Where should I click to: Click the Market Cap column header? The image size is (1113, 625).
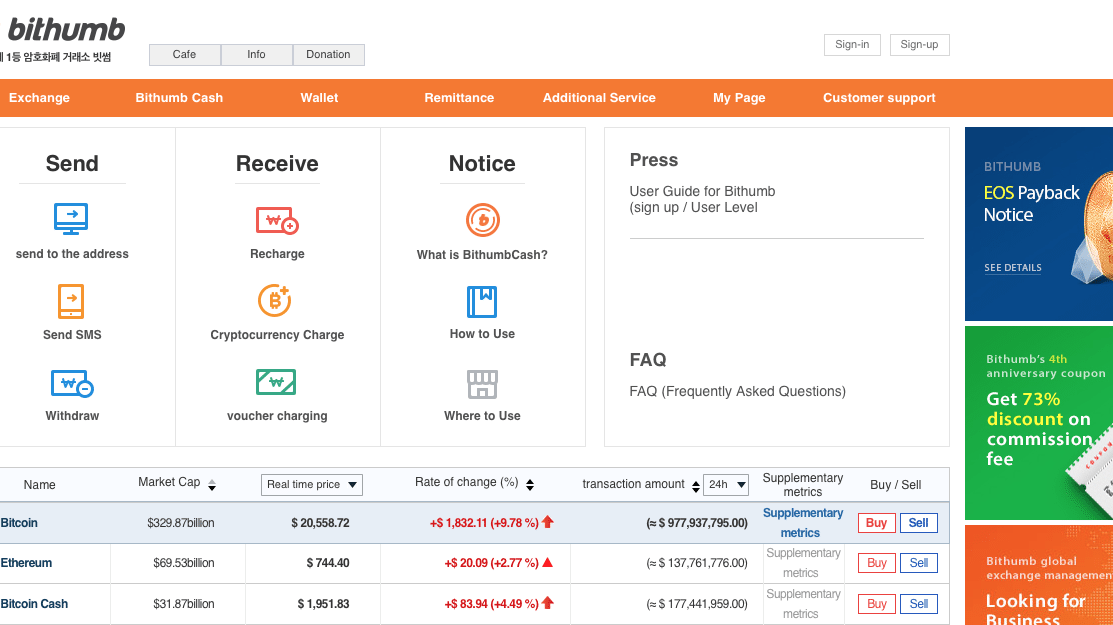[169, 482]
